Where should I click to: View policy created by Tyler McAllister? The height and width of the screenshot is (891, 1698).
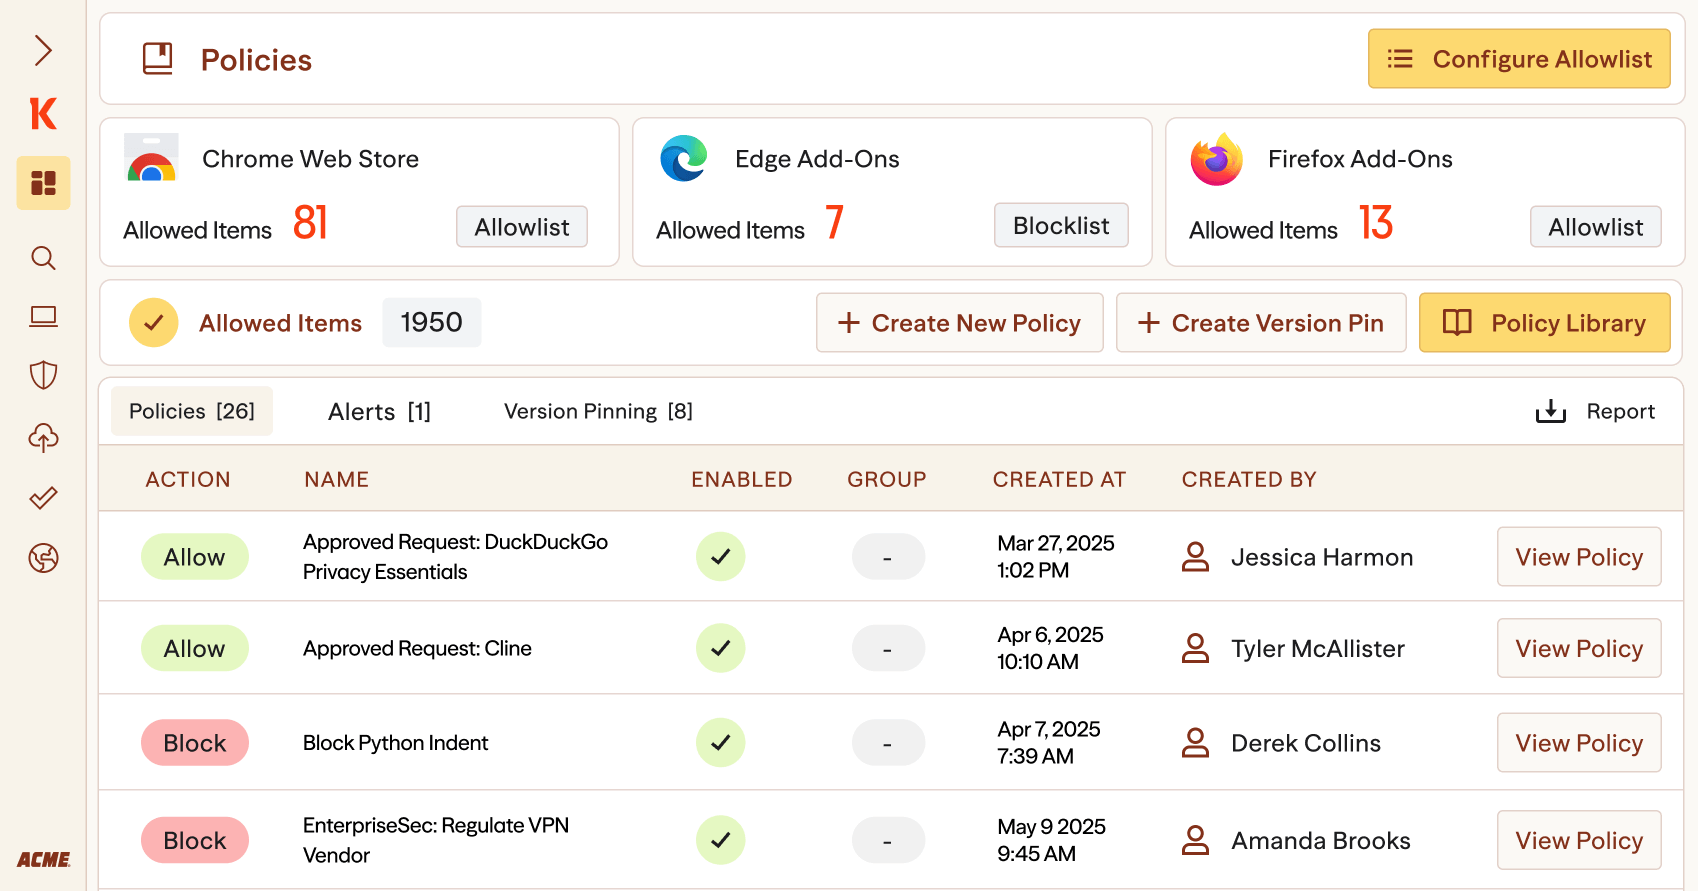click(x=1579, y=648)
